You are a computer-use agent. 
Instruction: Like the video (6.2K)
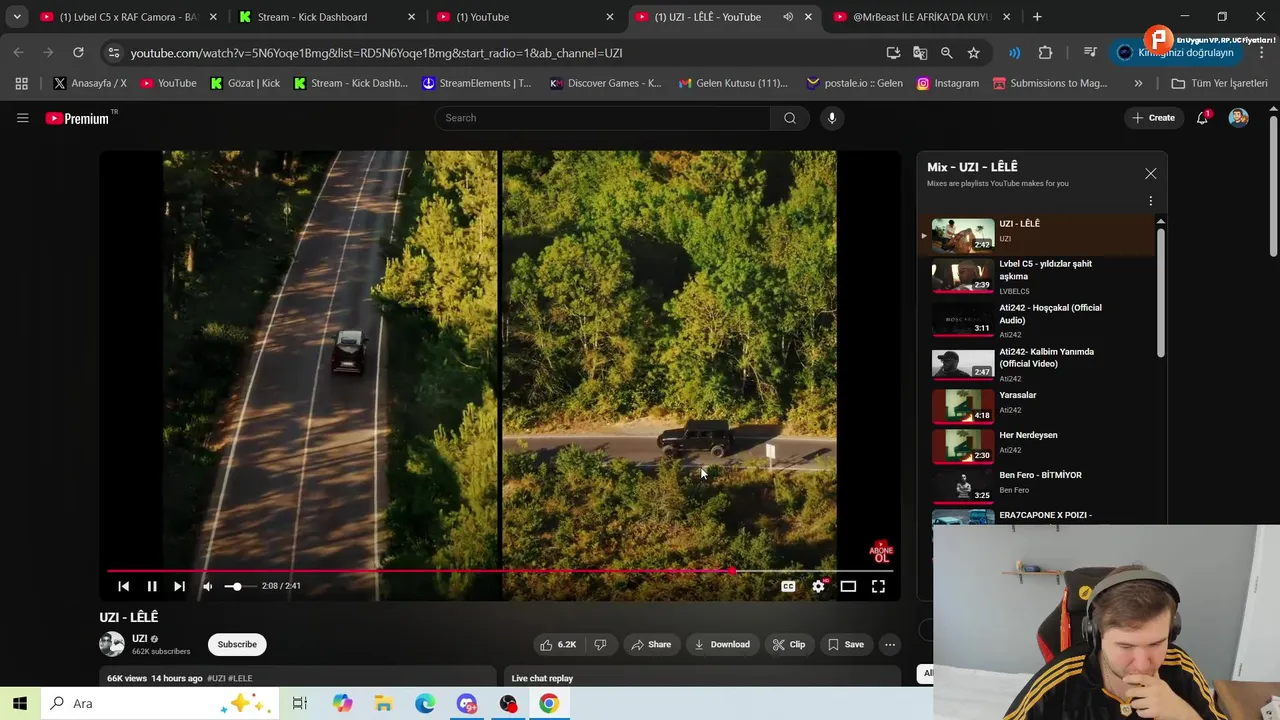click(x=558, y=644)
